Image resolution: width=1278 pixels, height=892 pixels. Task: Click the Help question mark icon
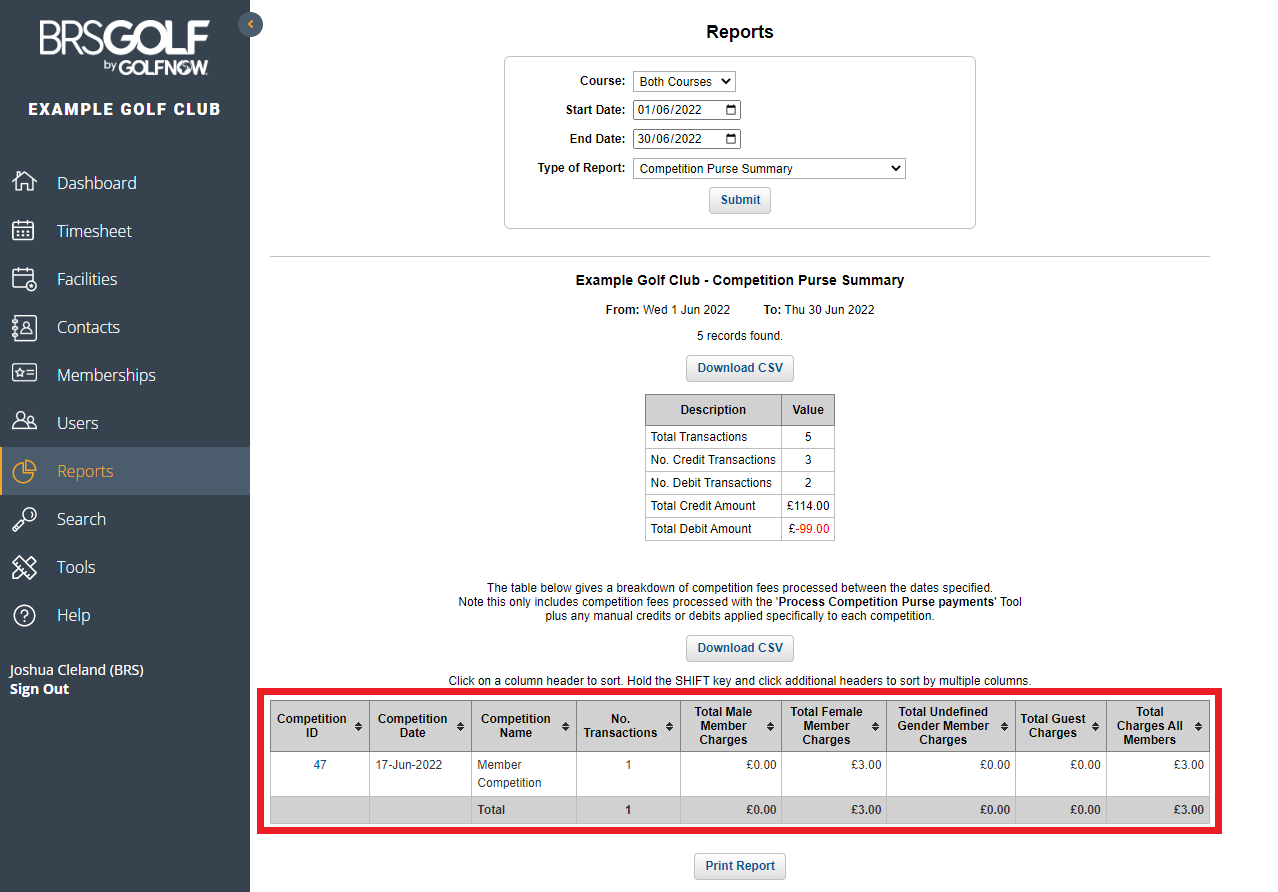(24, 614)
